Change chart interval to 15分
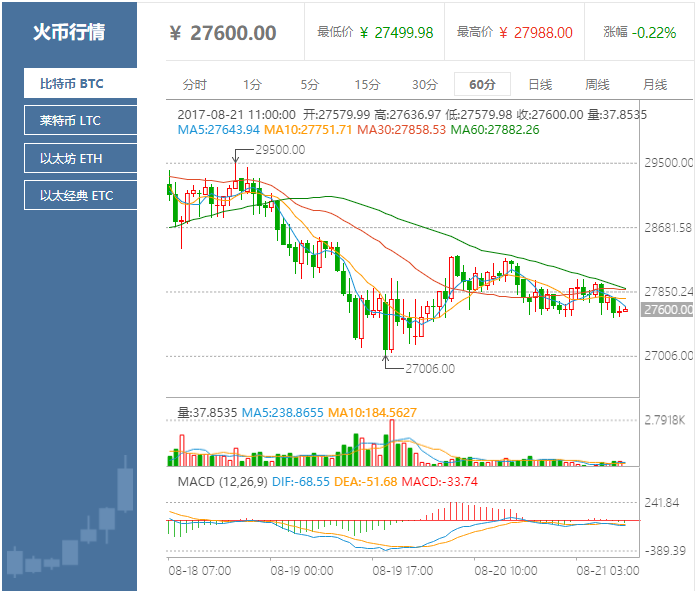Screen dimensions: 695x591 click(367, 84)
